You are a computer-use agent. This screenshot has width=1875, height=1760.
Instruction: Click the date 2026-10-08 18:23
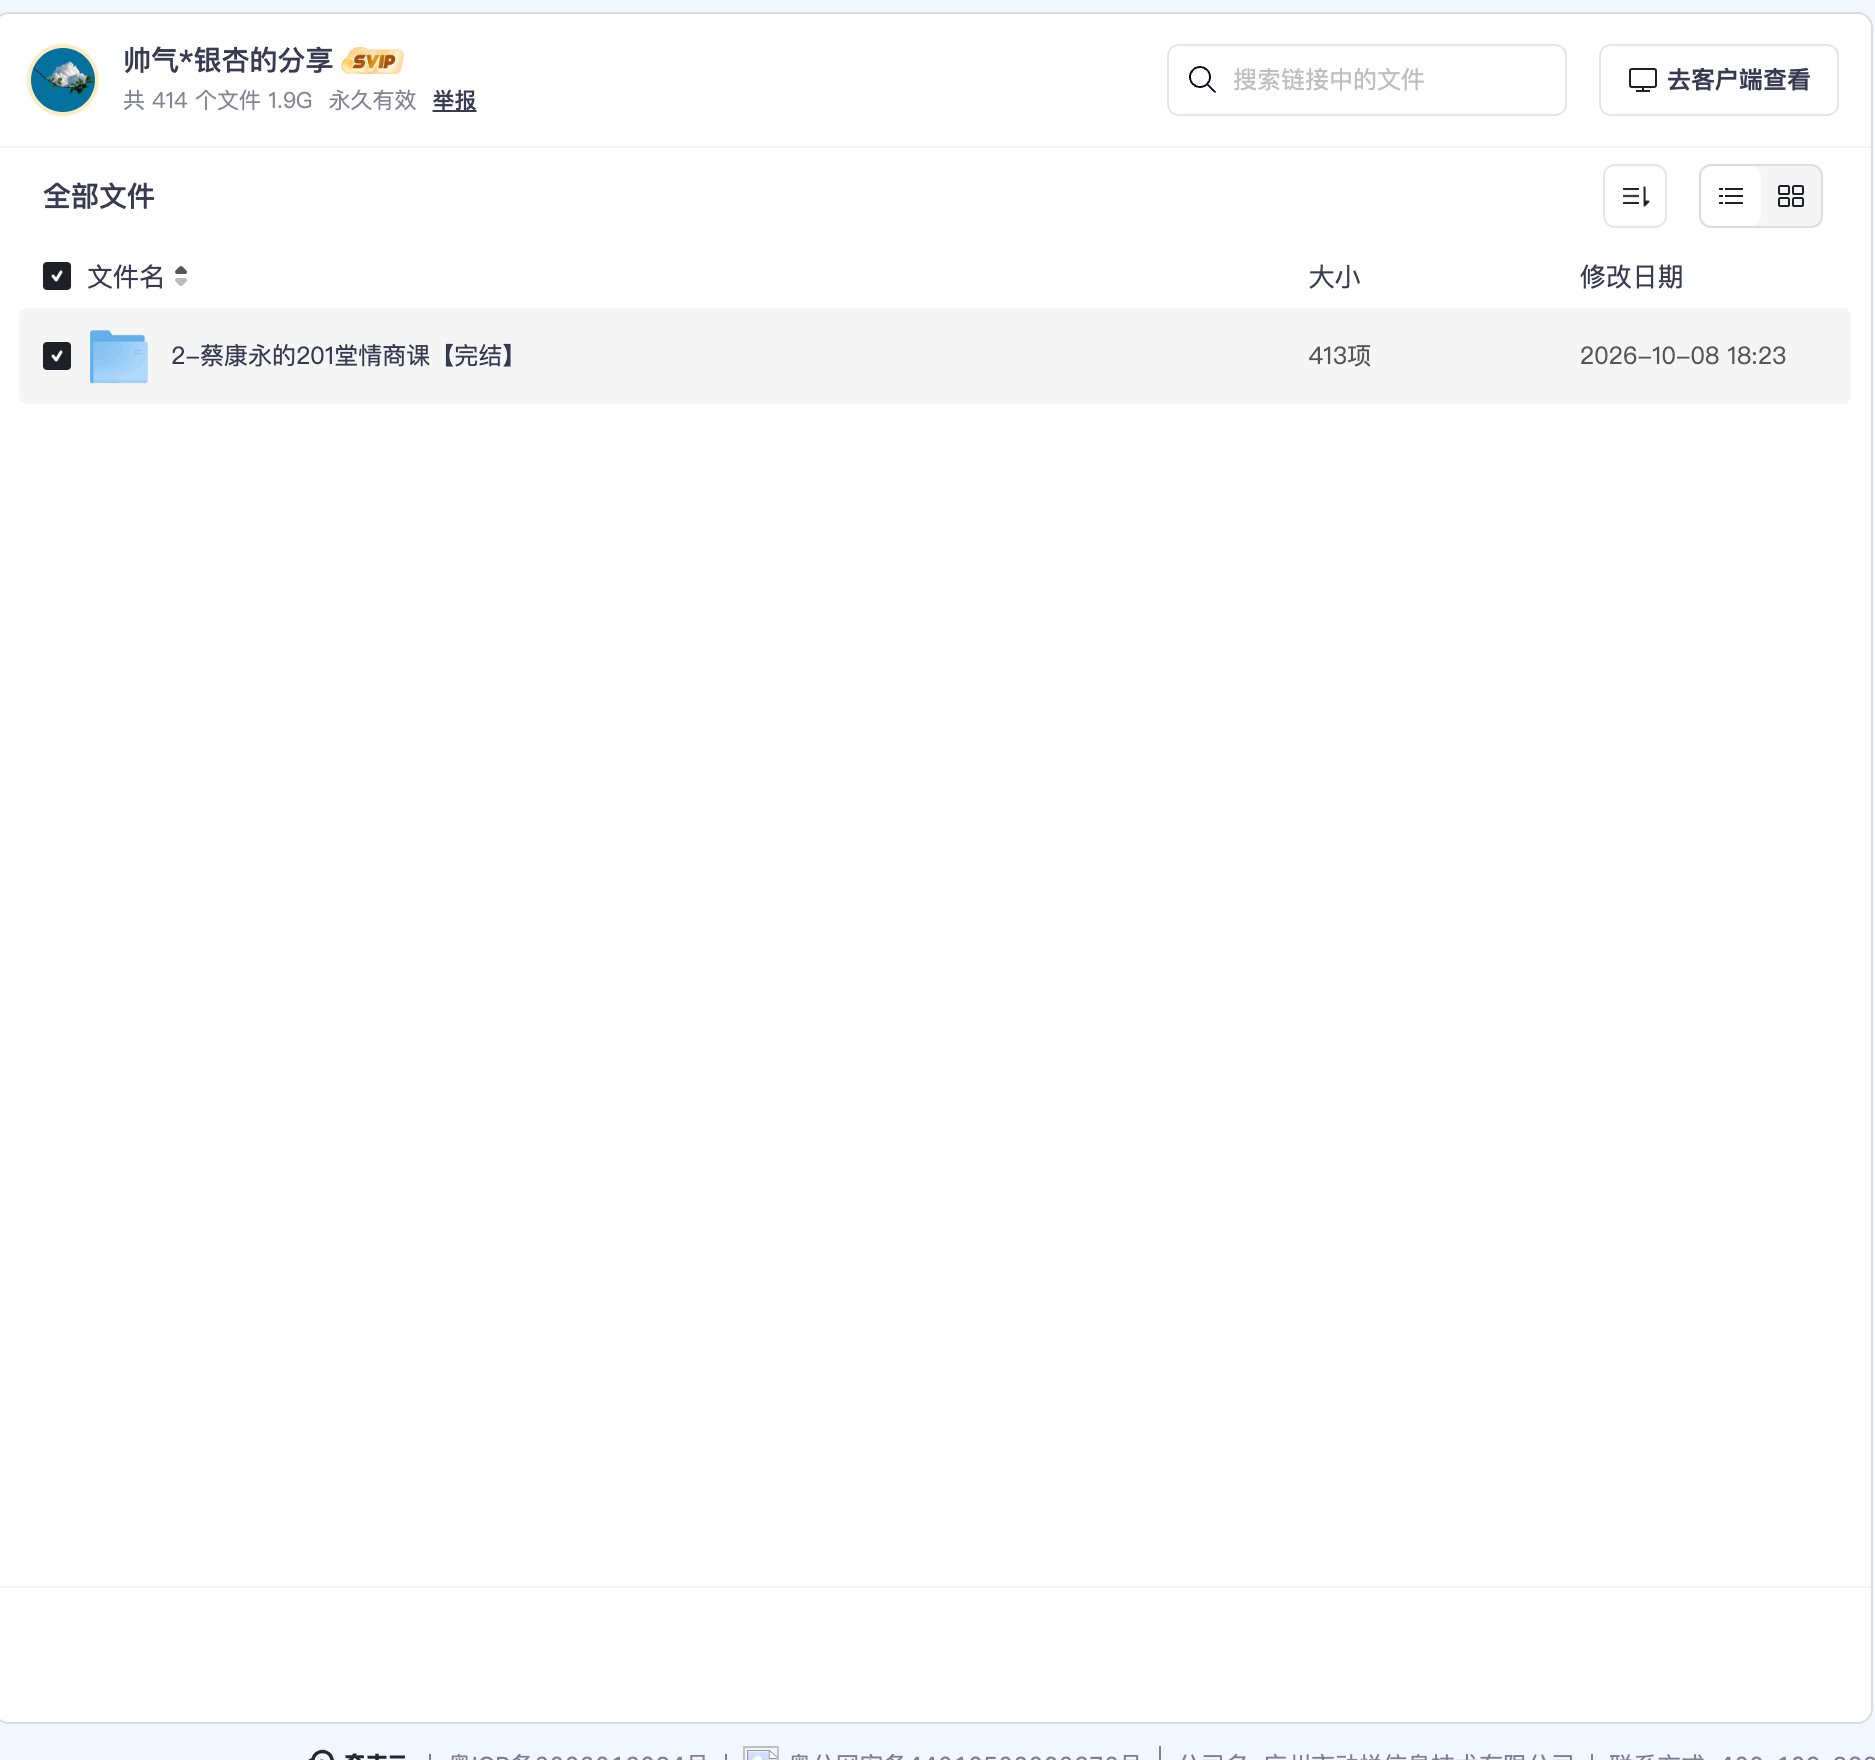click(1683, 356)
